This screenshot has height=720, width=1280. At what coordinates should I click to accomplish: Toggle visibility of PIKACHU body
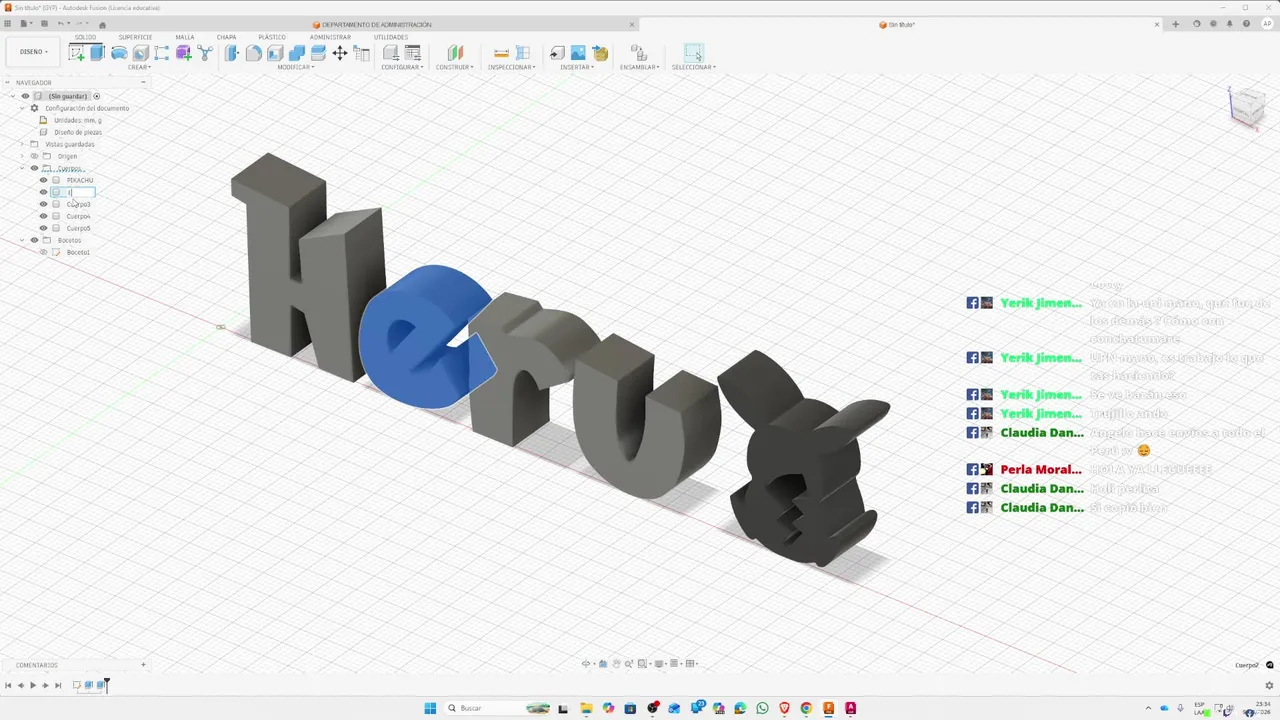coord(43,180)
